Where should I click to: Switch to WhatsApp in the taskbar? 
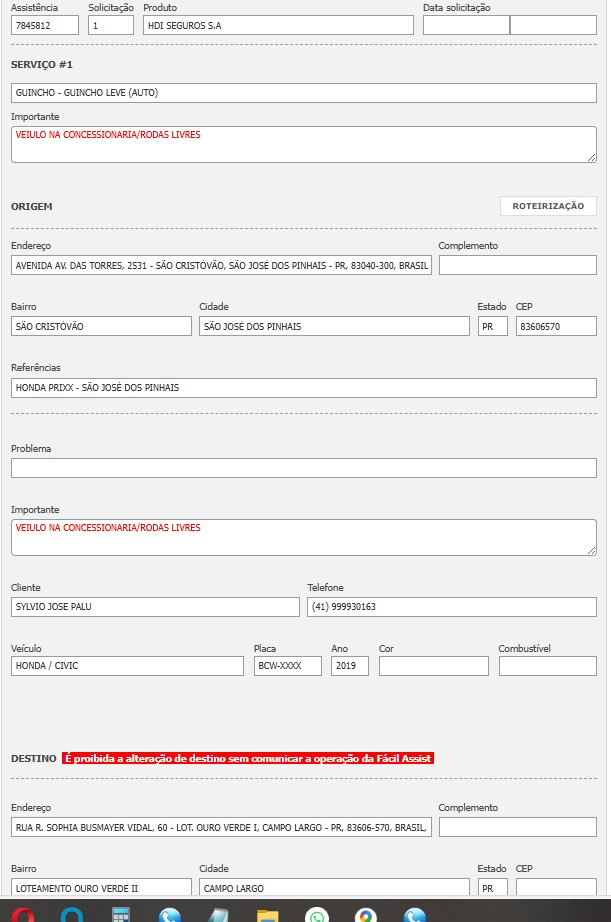(317, 915)
